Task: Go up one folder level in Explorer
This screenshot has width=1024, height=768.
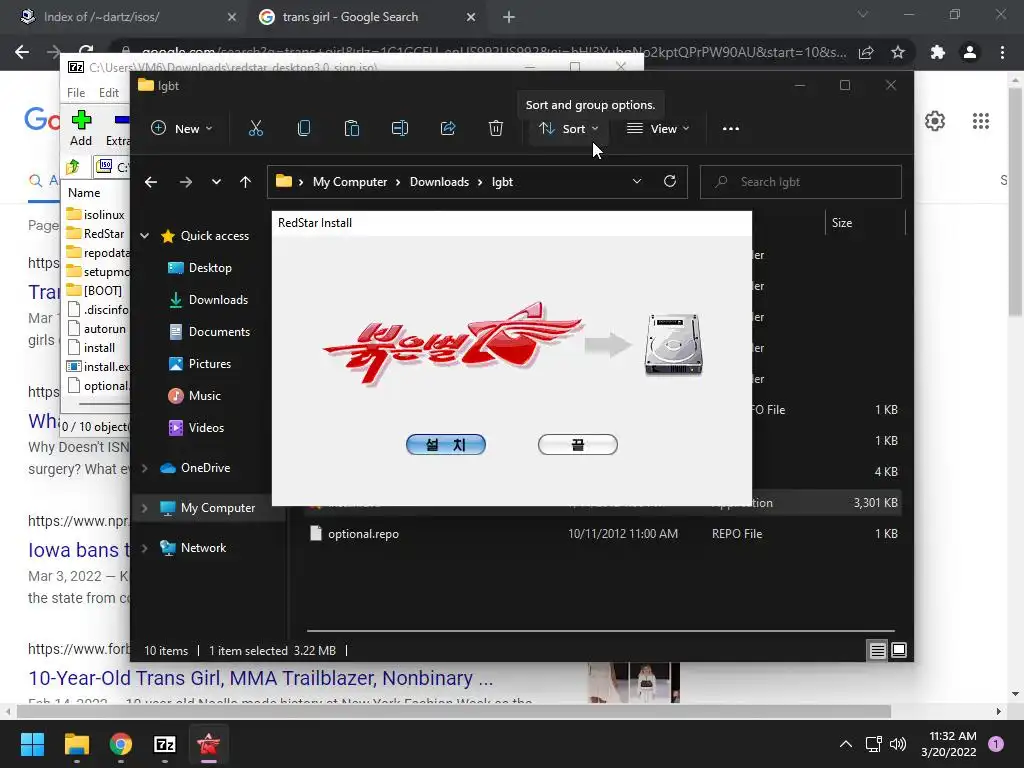Action: click(x=245, y=182)
